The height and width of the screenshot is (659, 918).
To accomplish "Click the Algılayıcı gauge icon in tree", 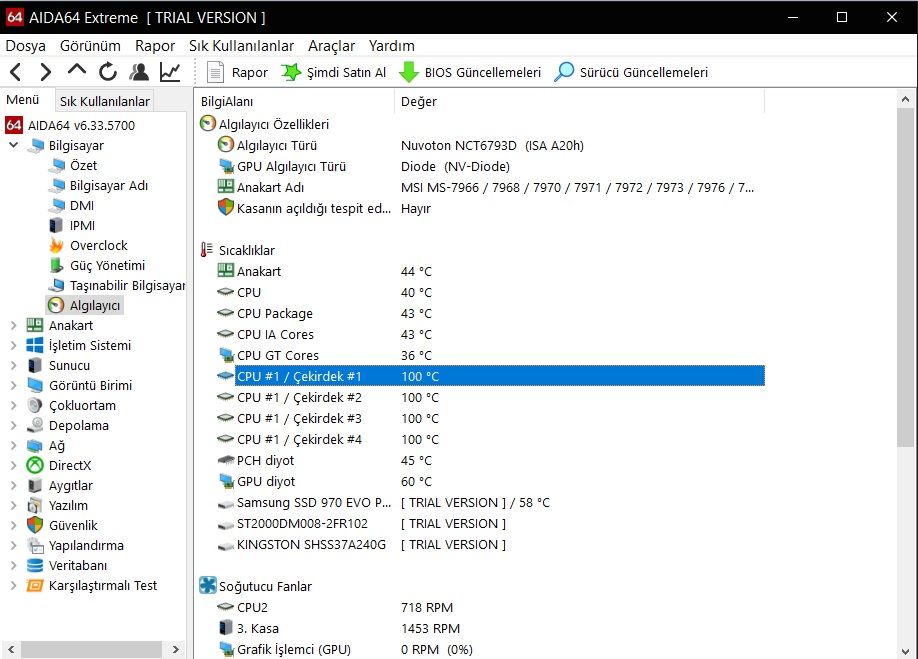I will click(x=56, y=305).
